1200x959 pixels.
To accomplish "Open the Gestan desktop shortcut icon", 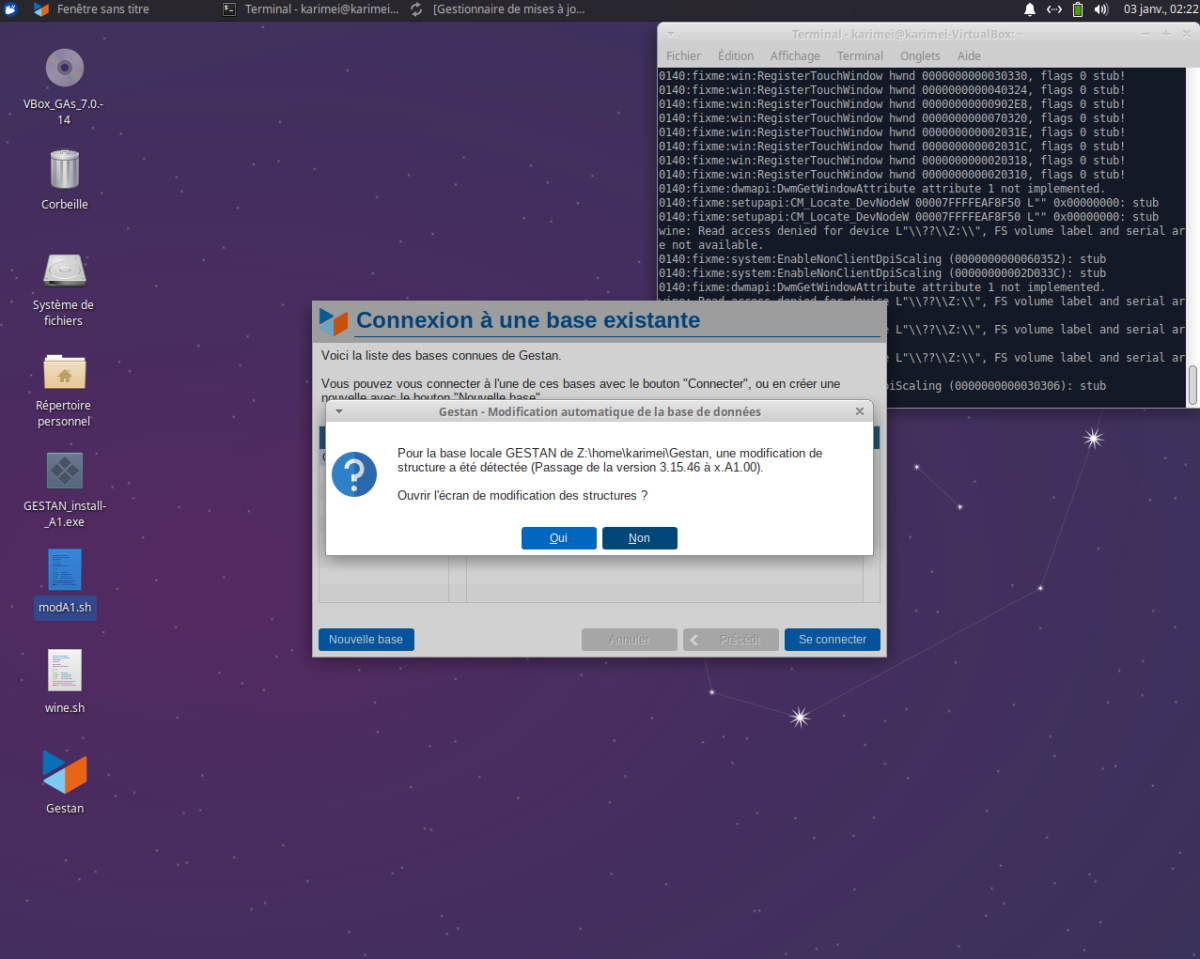I will coord(65,772).
